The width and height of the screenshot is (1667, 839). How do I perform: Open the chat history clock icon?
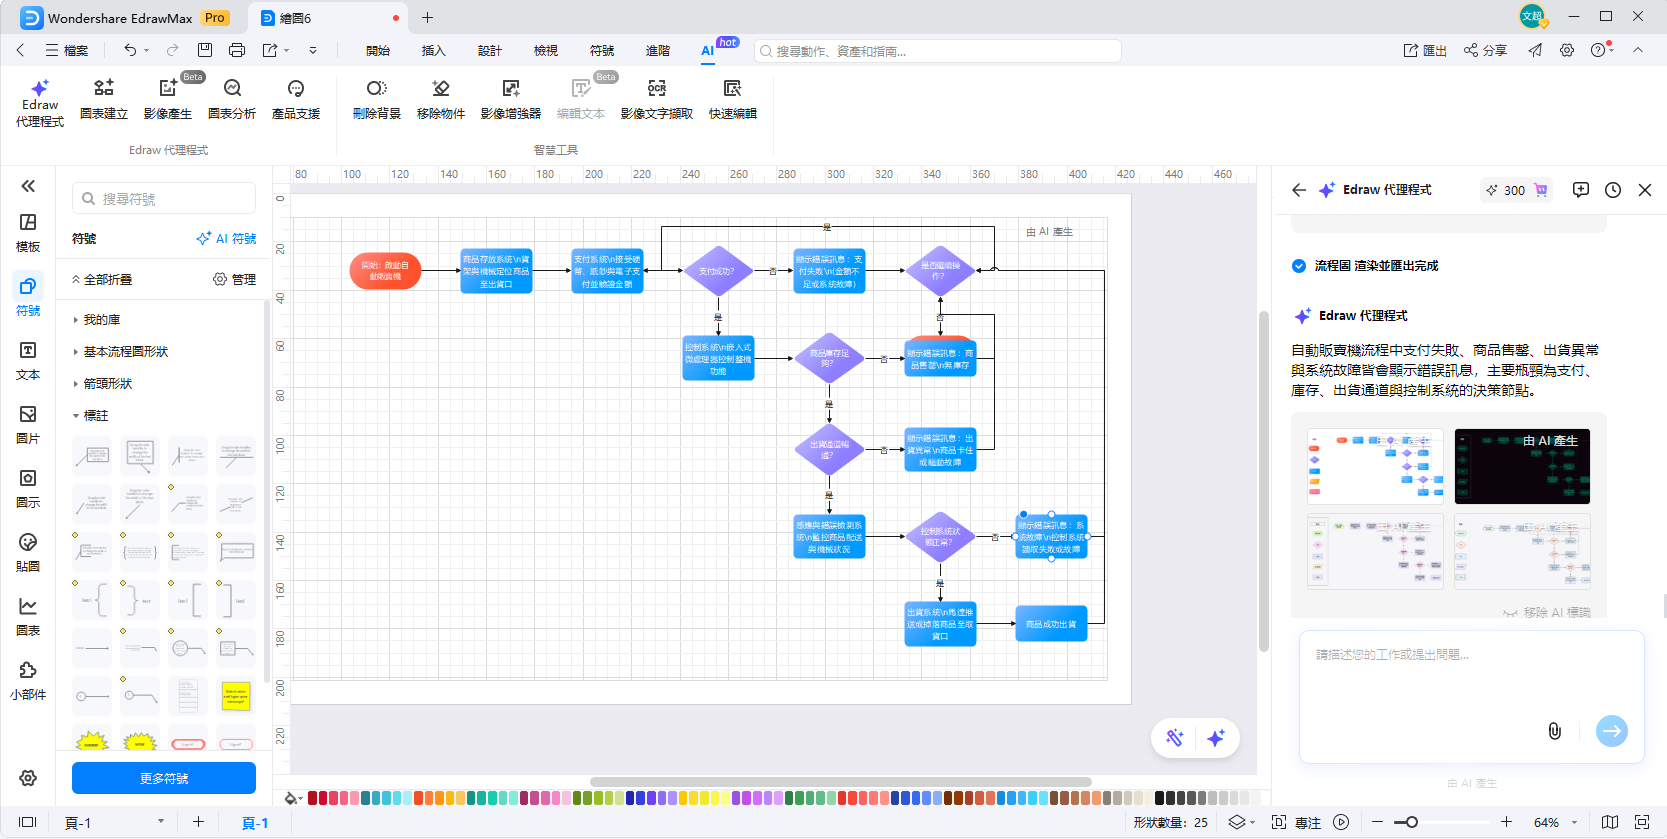pos(1613,190)
